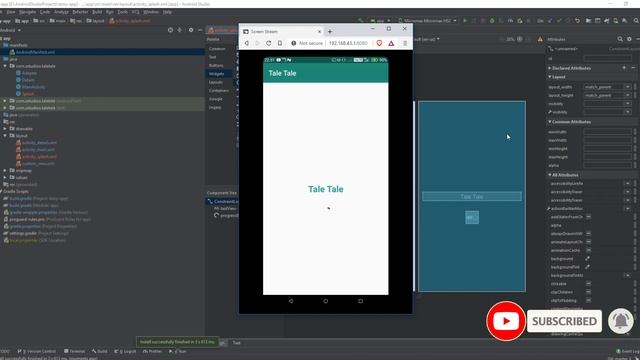Image resolution: width=640 pixels, height=360 pixels.
Task: Open the Logcat tool window tab
Action: [125, 351]
